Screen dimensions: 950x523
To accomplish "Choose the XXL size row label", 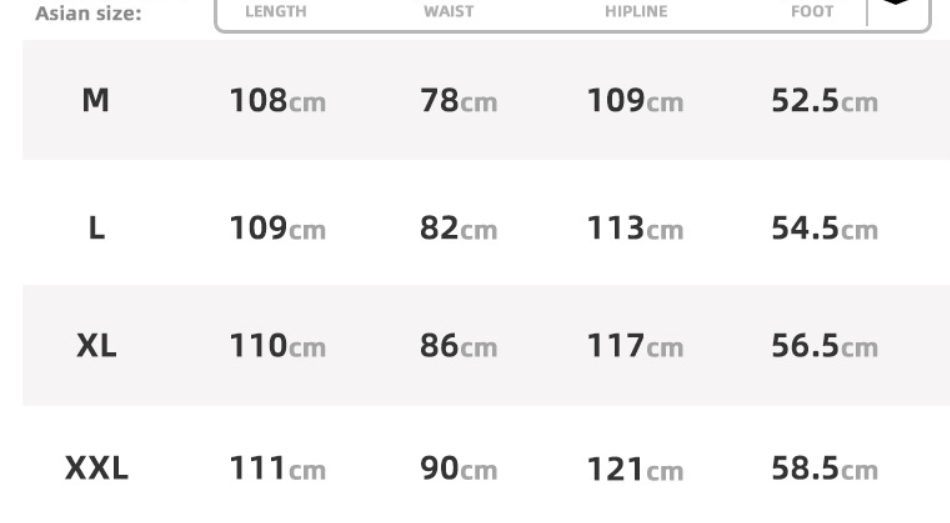I will pos(96,468).
